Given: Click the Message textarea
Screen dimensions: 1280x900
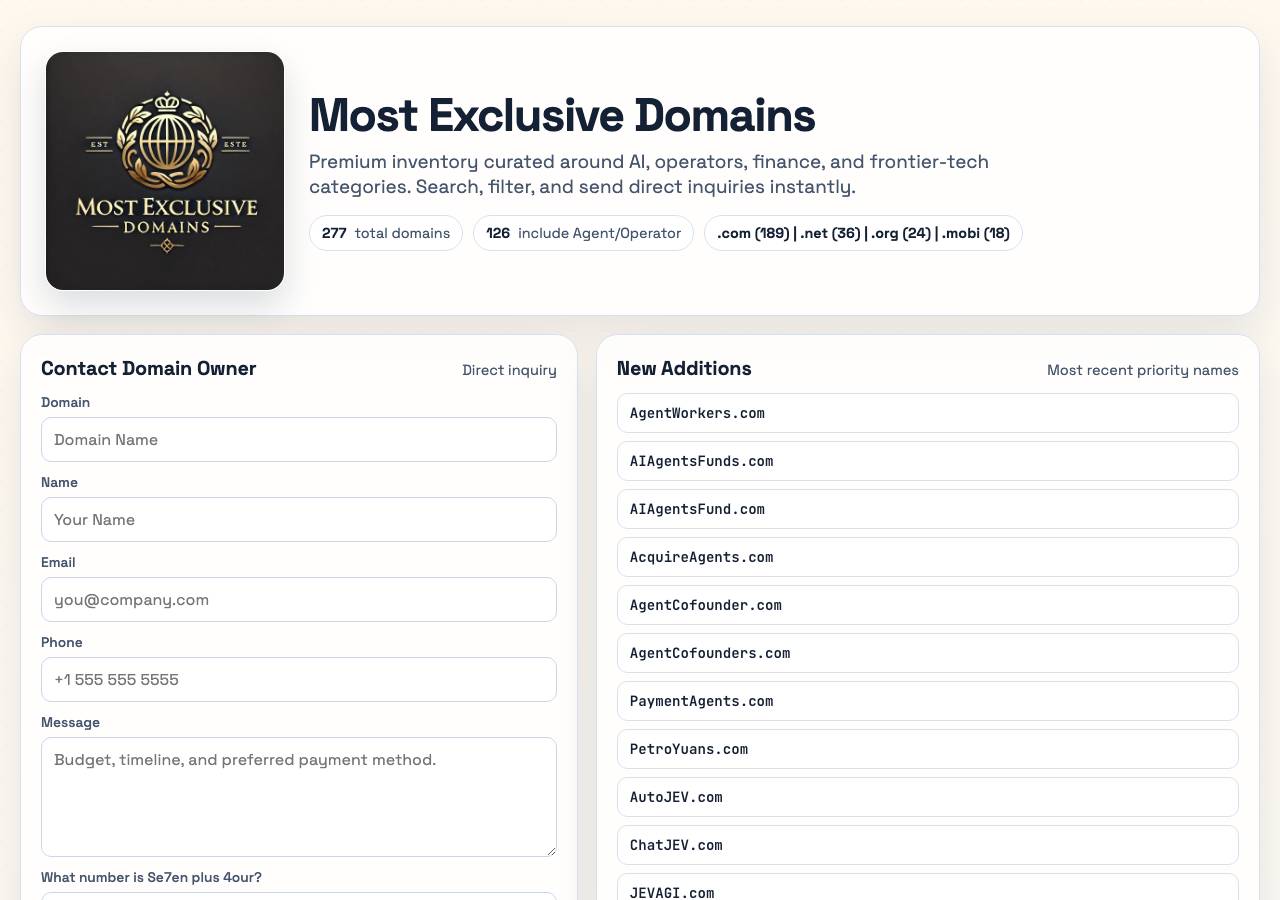Looking at the screenshot, I should (x=299, y=797).
